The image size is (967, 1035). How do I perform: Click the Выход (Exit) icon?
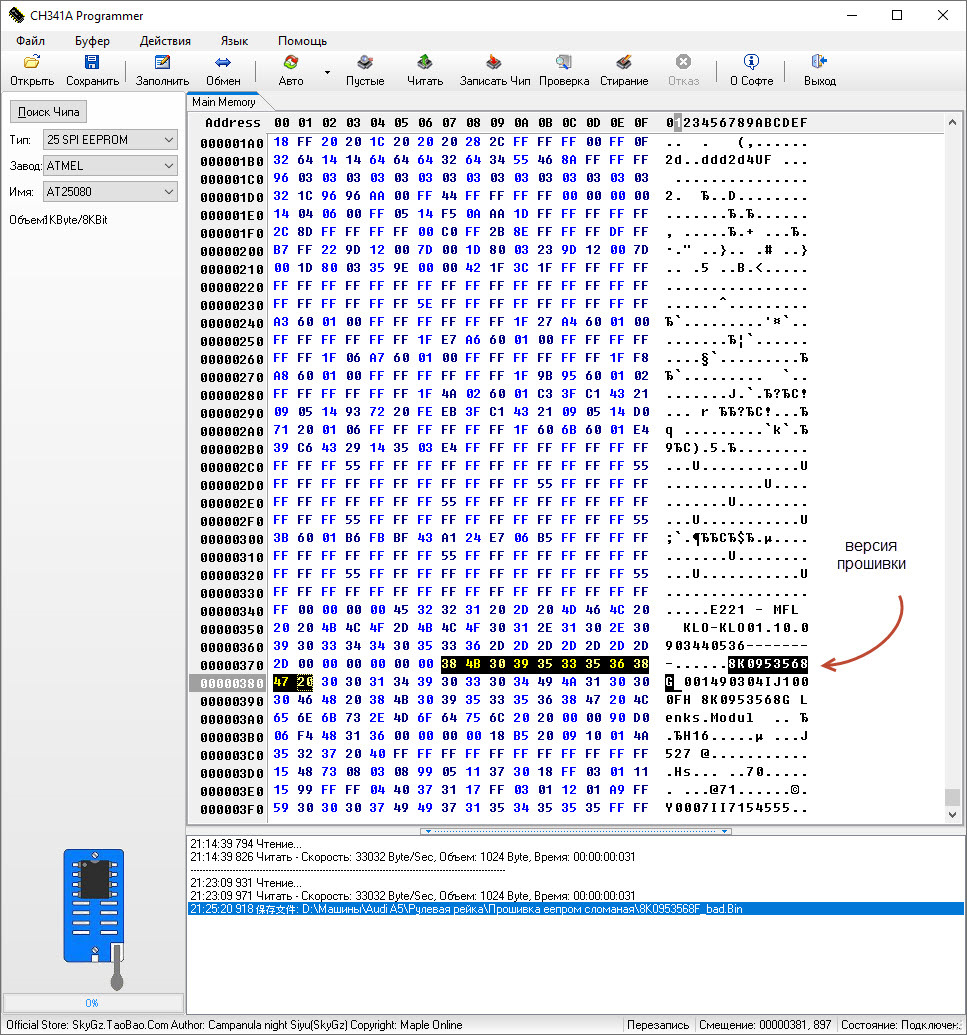point(819,63)
